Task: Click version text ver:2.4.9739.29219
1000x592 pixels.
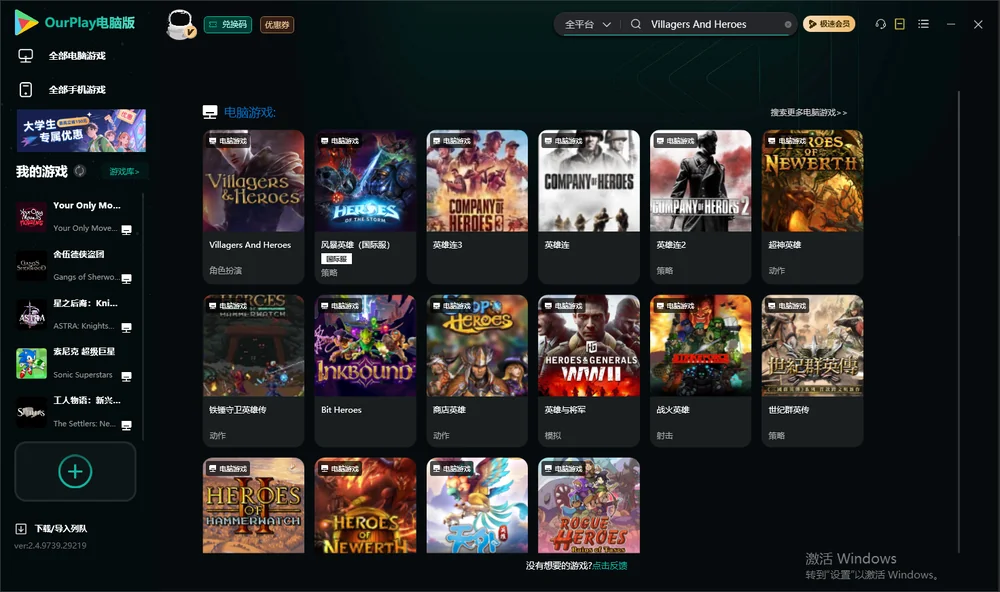Action: pyautogui.click(x=50, y=546)
